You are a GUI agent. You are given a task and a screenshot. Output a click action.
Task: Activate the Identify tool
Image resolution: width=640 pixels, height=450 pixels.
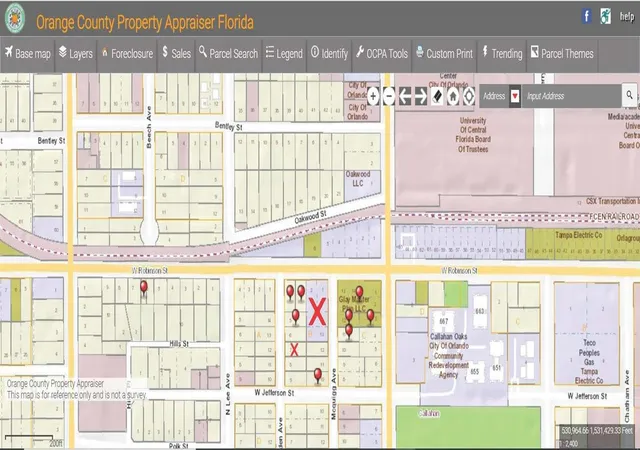coord(329,53)
